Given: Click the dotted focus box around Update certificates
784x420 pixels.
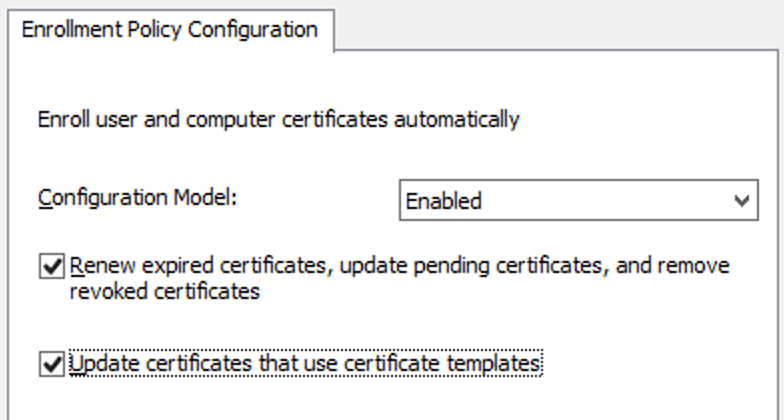Looking at the screenshot, I should point(305,364).
